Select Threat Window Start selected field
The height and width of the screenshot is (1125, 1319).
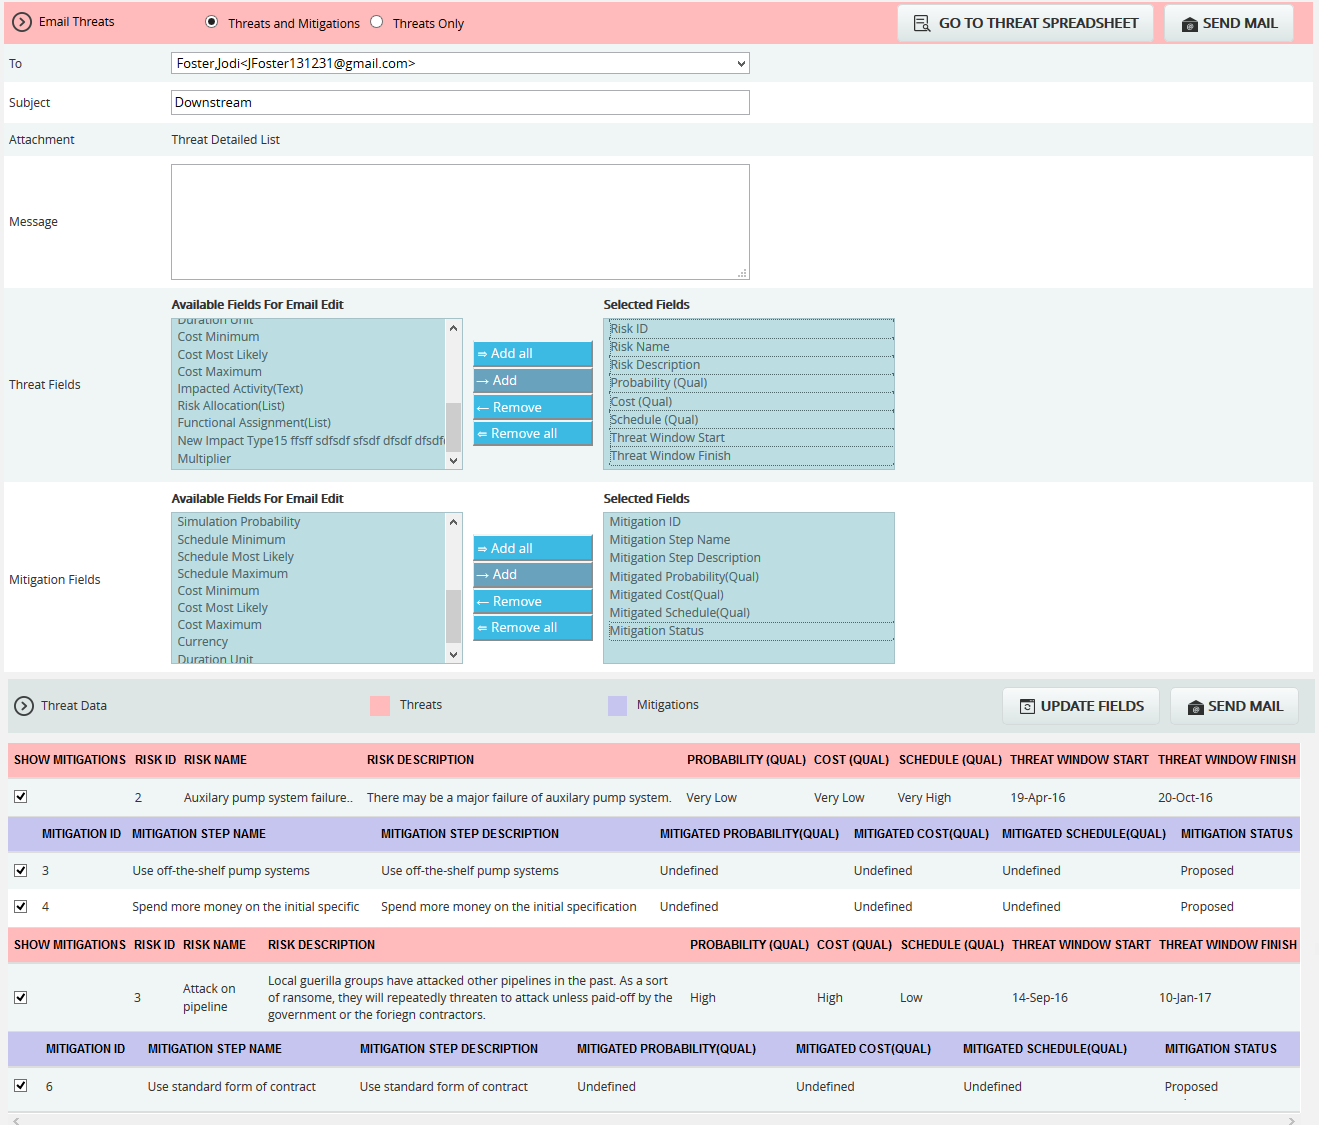[x=750, y=438]
